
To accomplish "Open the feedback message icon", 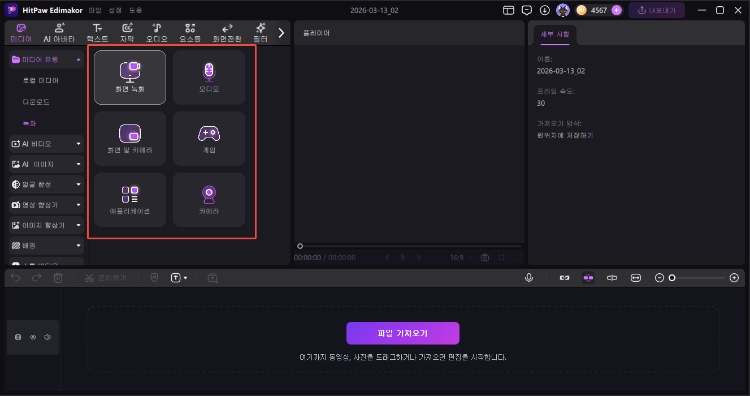I will click(527, 10).
